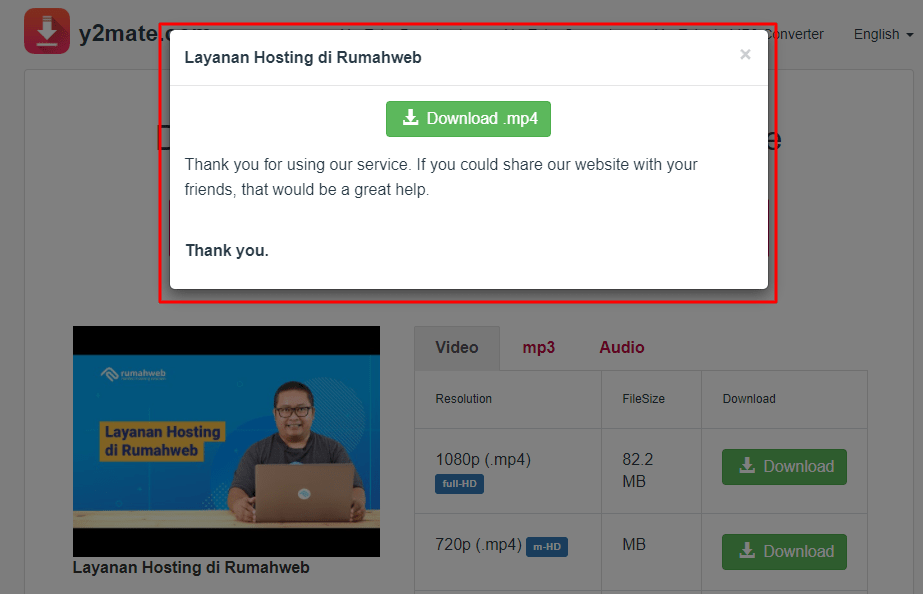This screenshot has width=923, height=594.
Task: Click the 'Resolution' column header
Action: [464, 399]
